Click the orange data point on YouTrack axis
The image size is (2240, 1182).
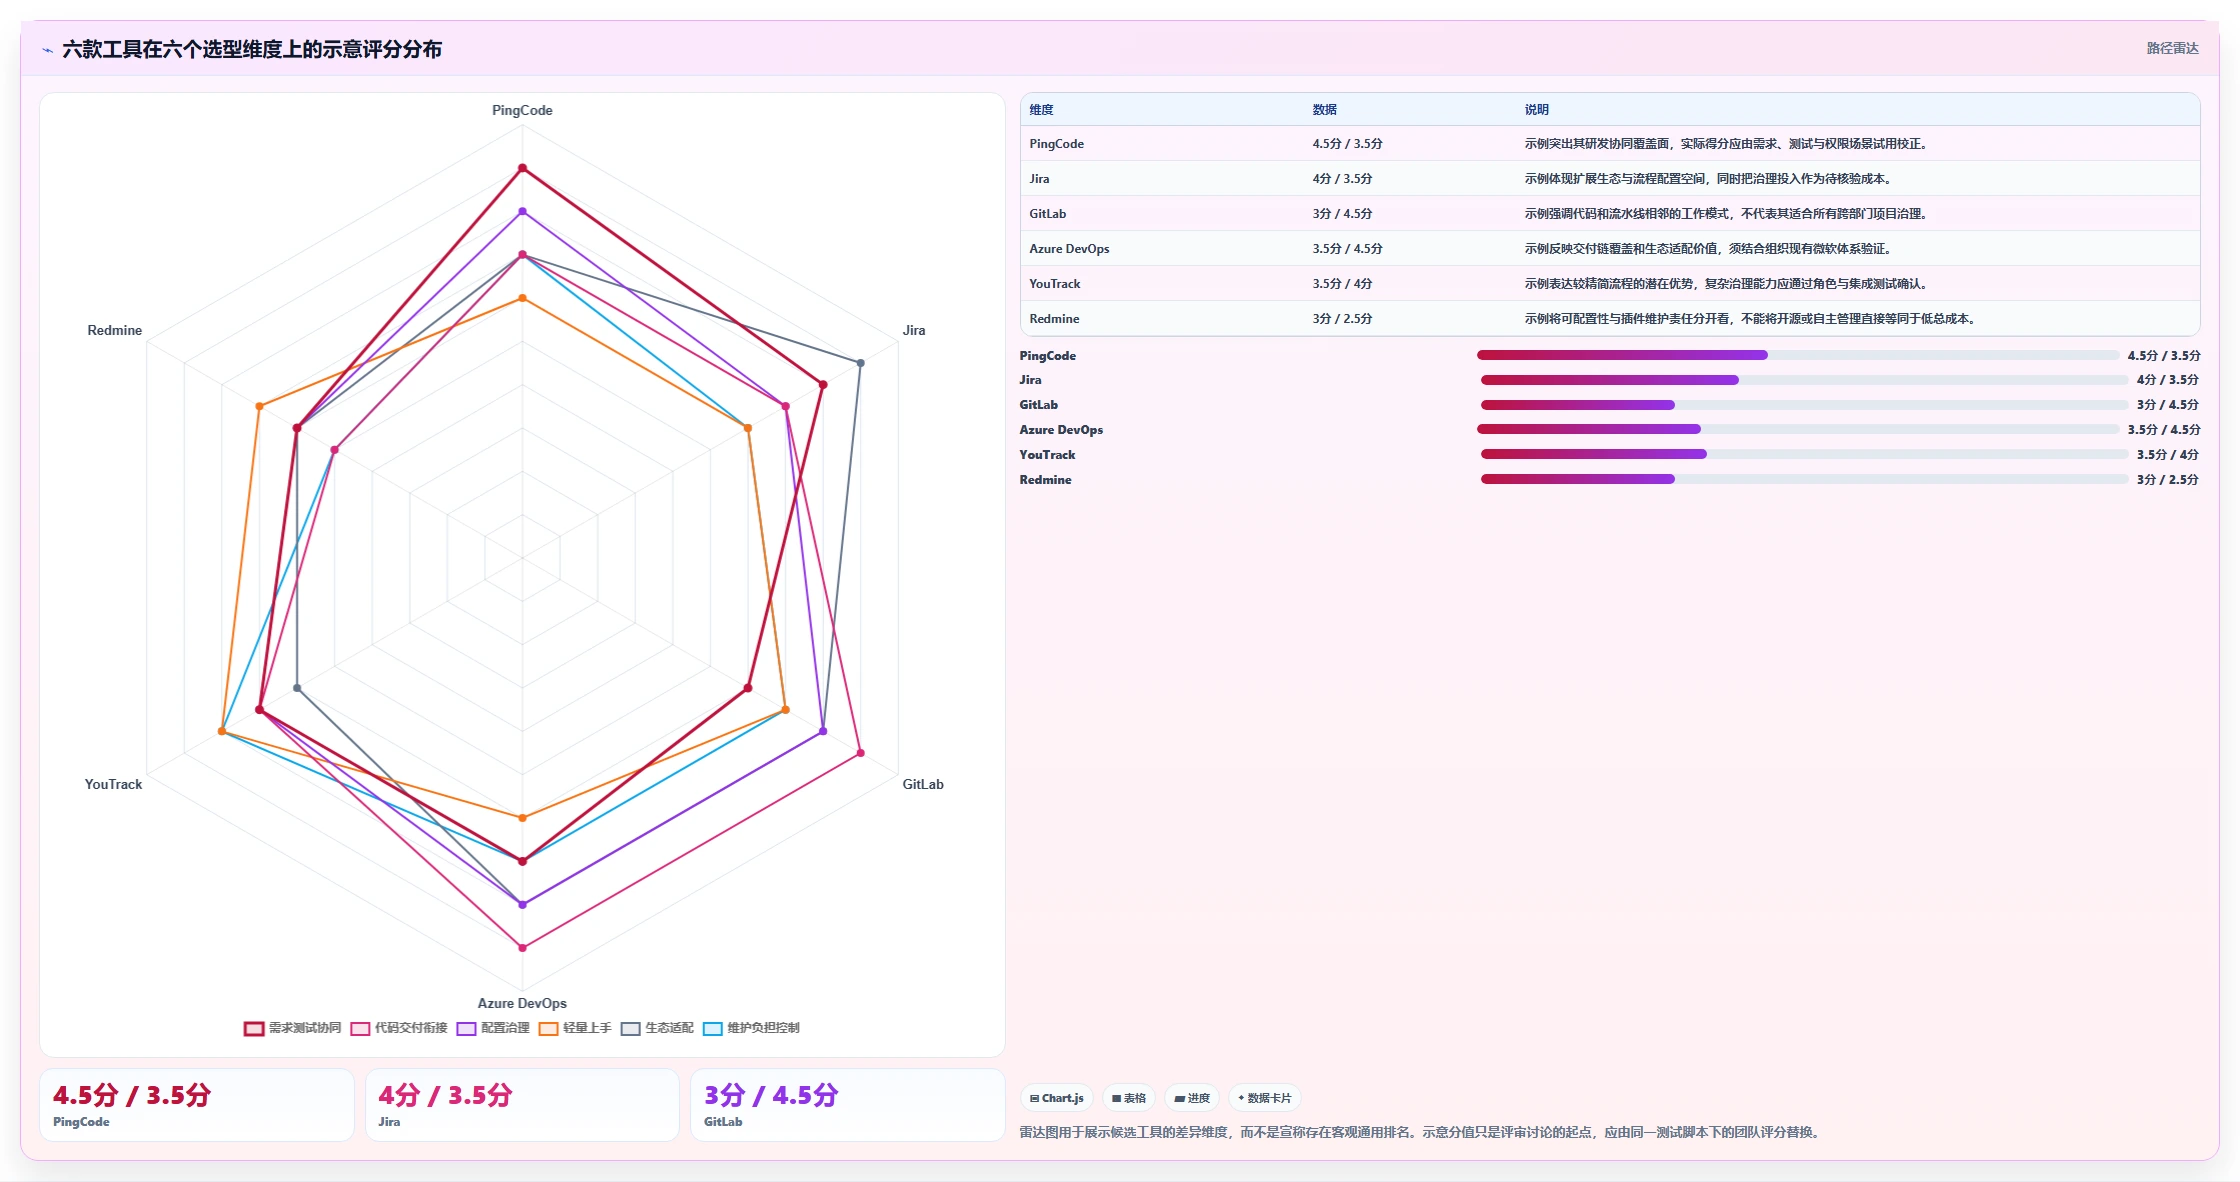(x=222, y=731)
